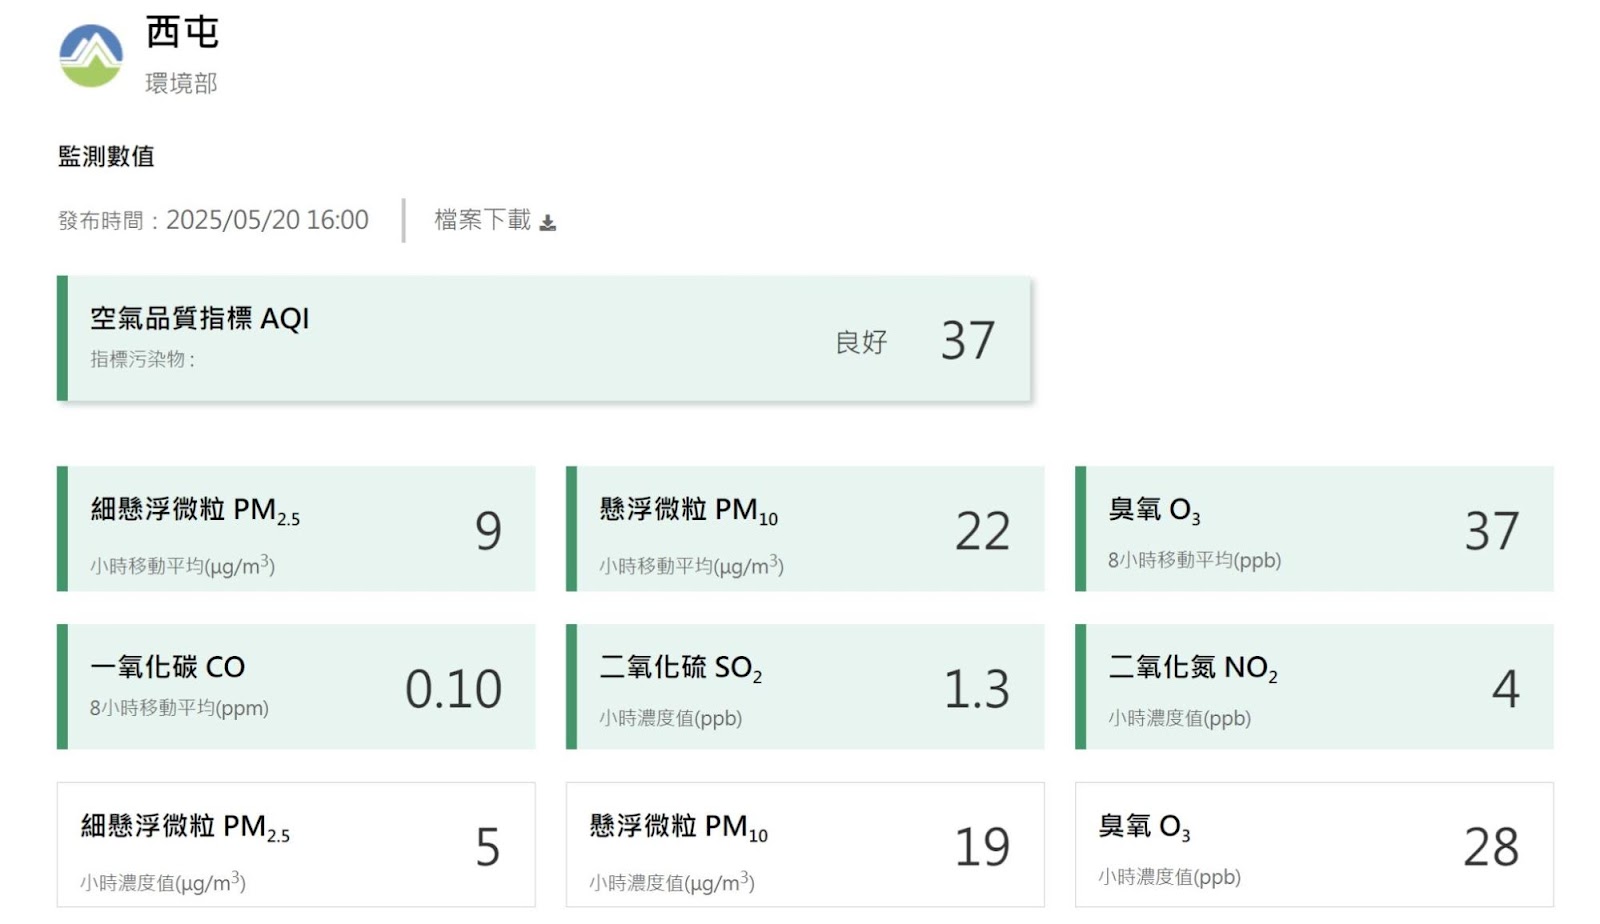This screenshot has width=1600, height=924.
Task: Click the 環境部 label under the station name
Action: [181, 83]
